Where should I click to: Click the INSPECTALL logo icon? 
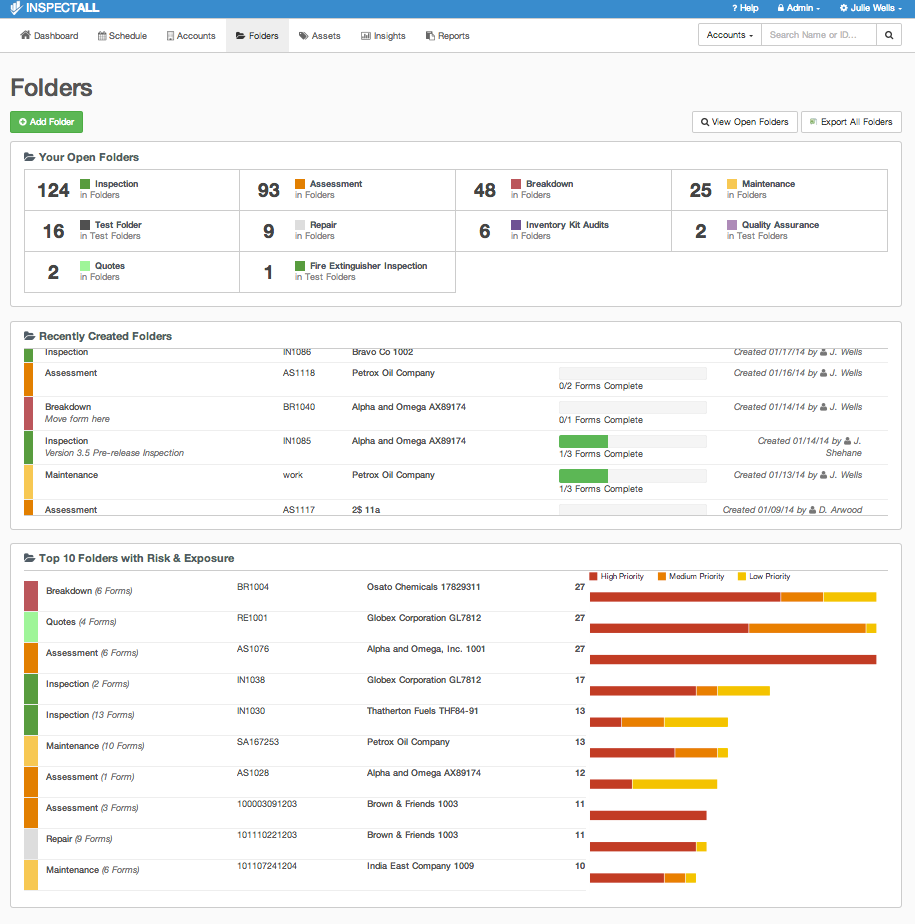[x=16, y=8]
